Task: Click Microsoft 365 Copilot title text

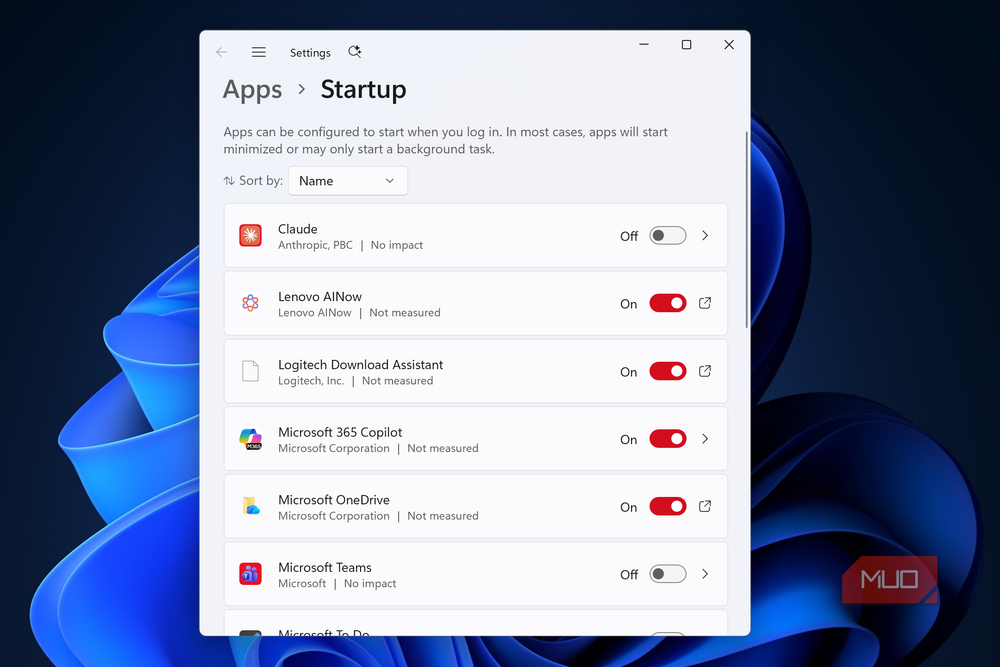Action: (340, 432)
